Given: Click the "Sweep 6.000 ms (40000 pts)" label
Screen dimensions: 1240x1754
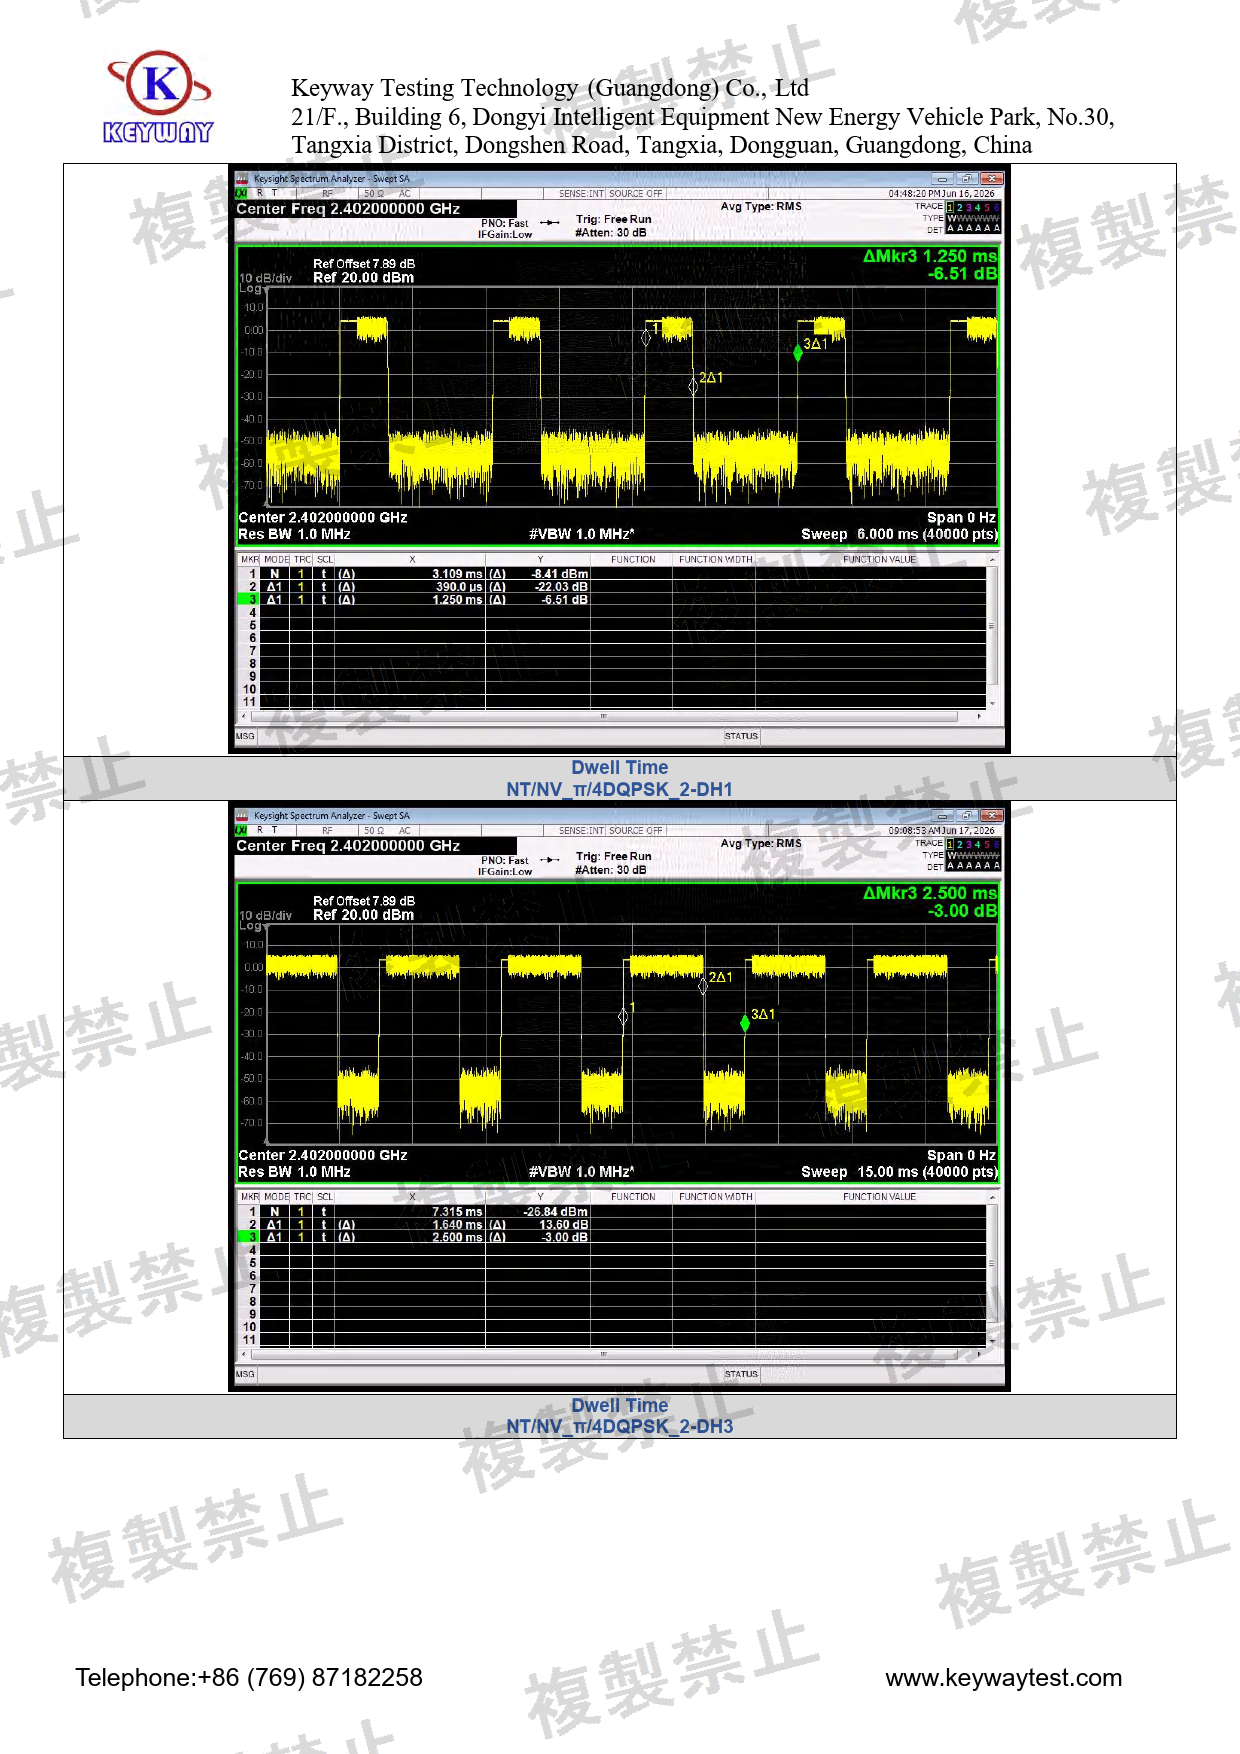Looking at the screenshot, I should click(x=899, y=534).
